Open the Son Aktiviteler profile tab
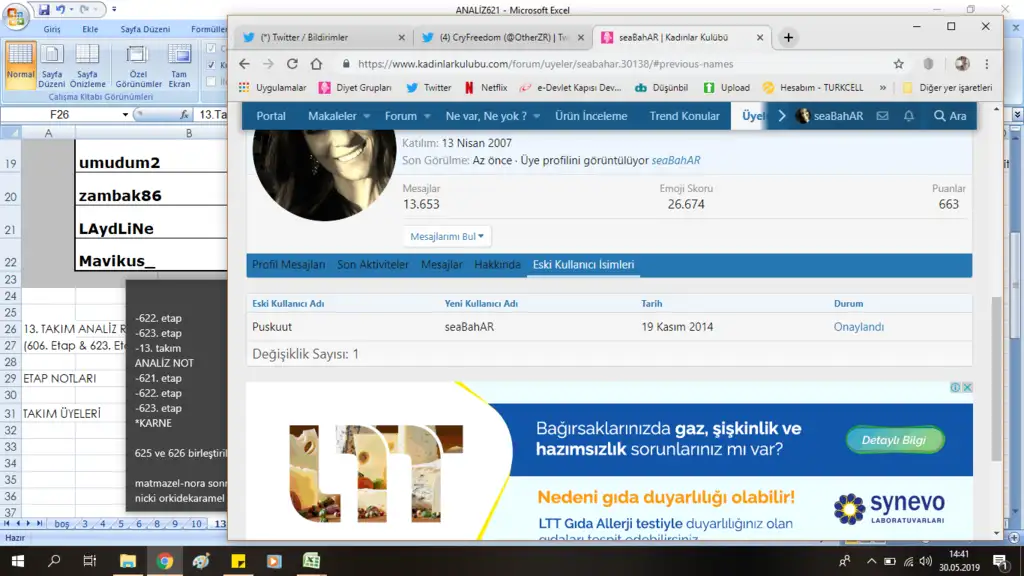 373,264
